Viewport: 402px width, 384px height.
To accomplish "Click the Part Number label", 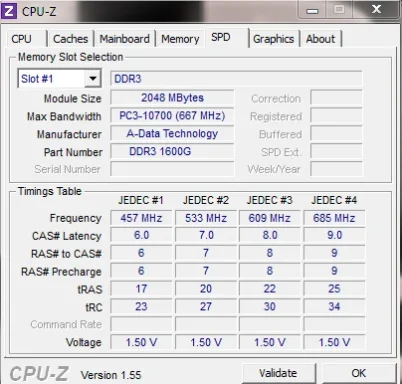I will point(73,152).
